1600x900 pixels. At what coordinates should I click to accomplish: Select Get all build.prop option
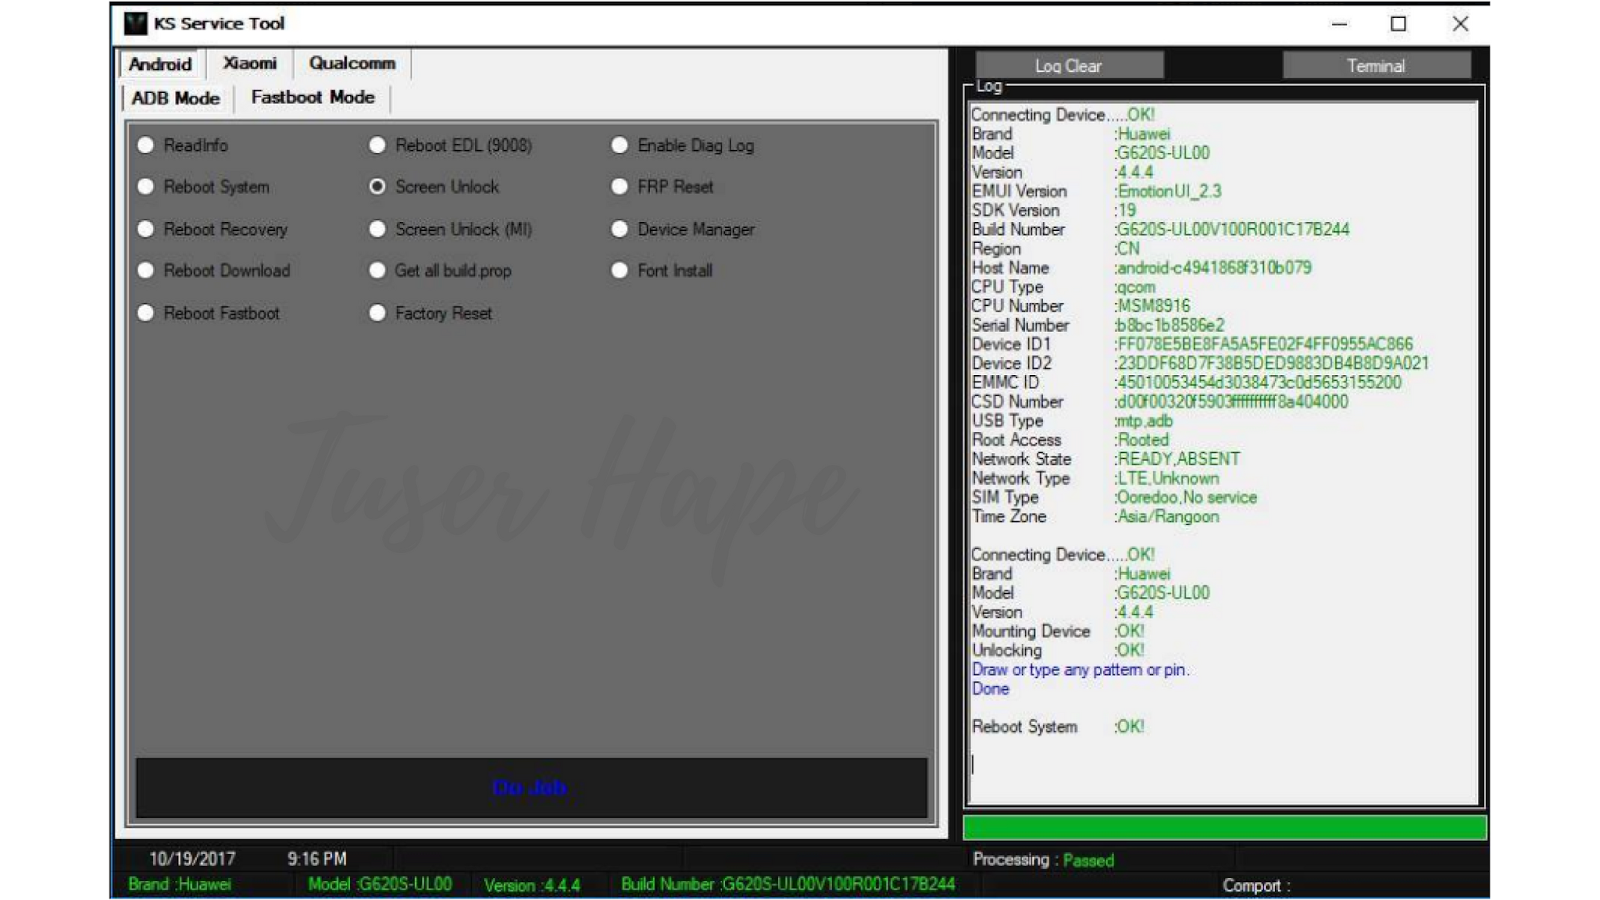[x=377, y=270]
